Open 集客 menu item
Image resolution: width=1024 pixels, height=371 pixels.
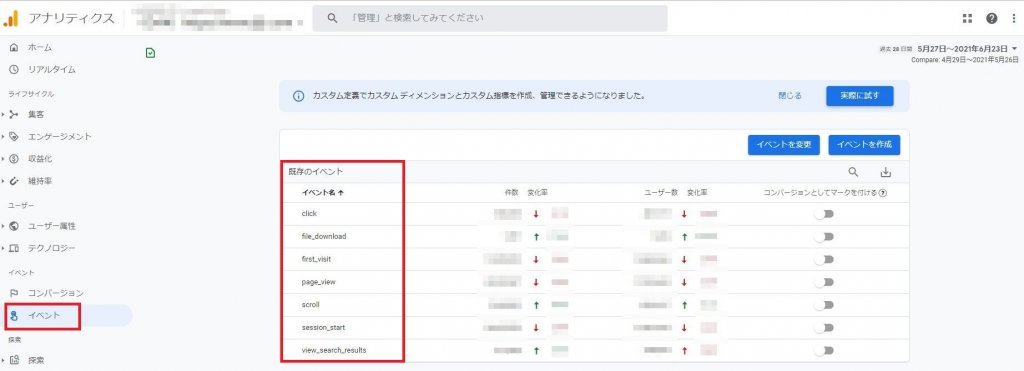[36, 114]
